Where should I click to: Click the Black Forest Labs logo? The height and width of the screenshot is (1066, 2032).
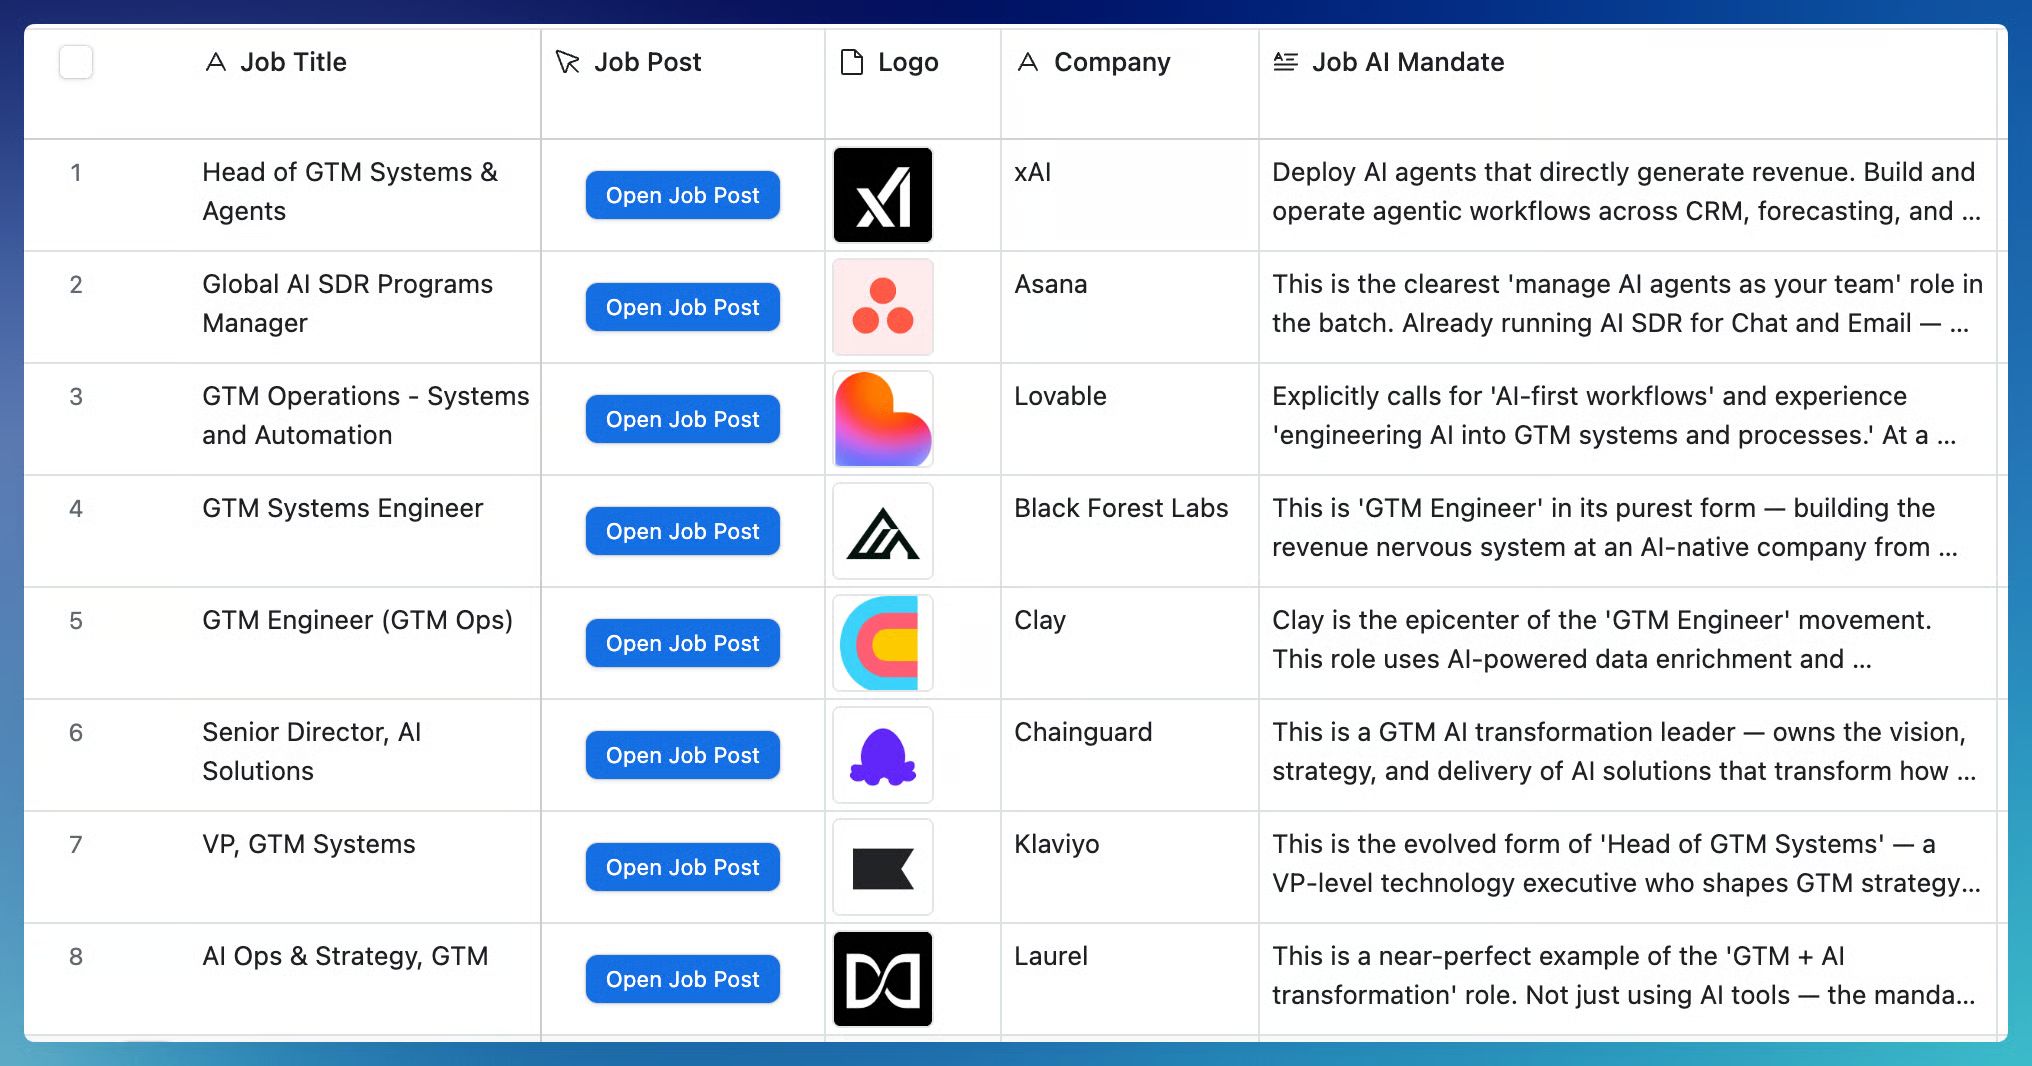click(882, 531)
